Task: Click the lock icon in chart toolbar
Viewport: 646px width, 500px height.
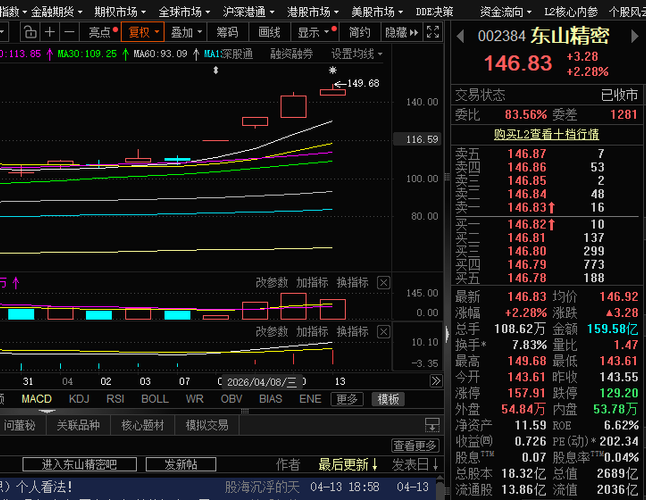Action: coord(30,32)
